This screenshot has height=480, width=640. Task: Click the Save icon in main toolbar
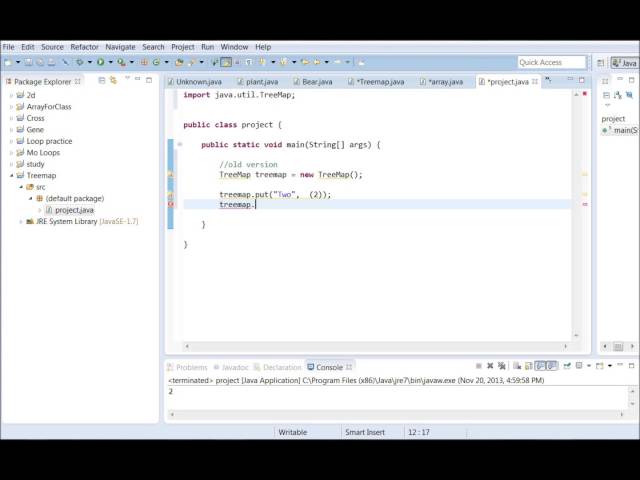(29, 62)
